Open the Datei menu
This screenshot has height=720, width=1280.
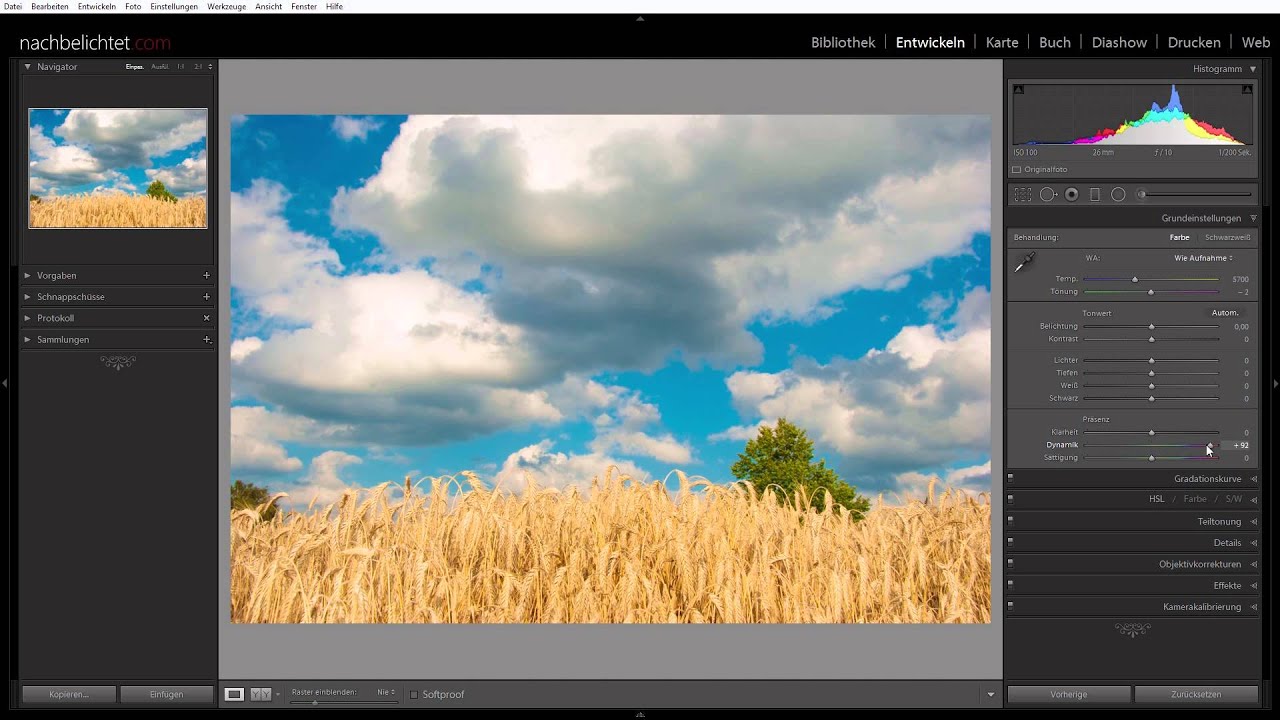pyautogui.click(x=13, y=6)
